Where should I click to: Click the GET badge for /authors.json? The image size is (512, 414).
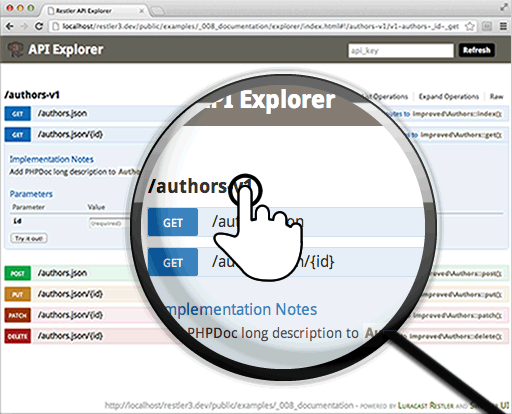18,114
